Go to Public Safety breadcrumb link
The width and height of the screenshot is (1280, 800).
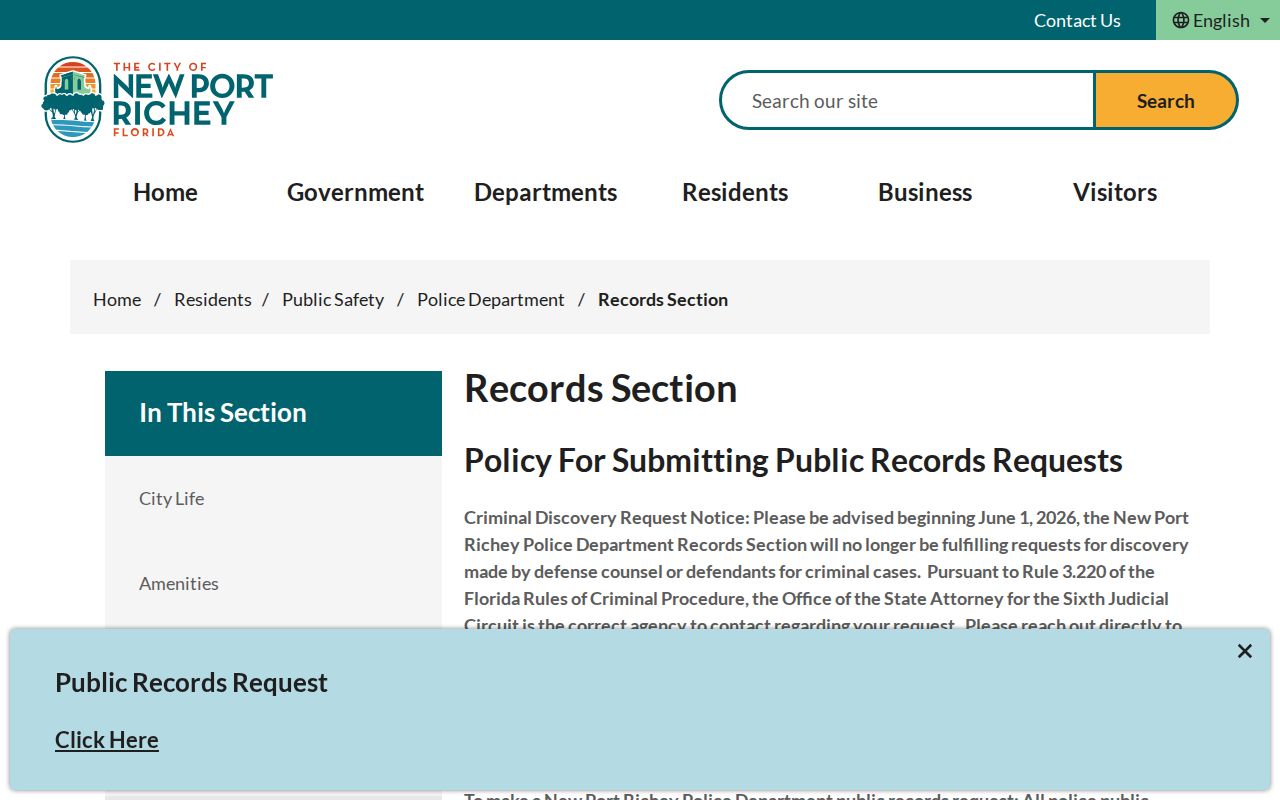point(333,299)
